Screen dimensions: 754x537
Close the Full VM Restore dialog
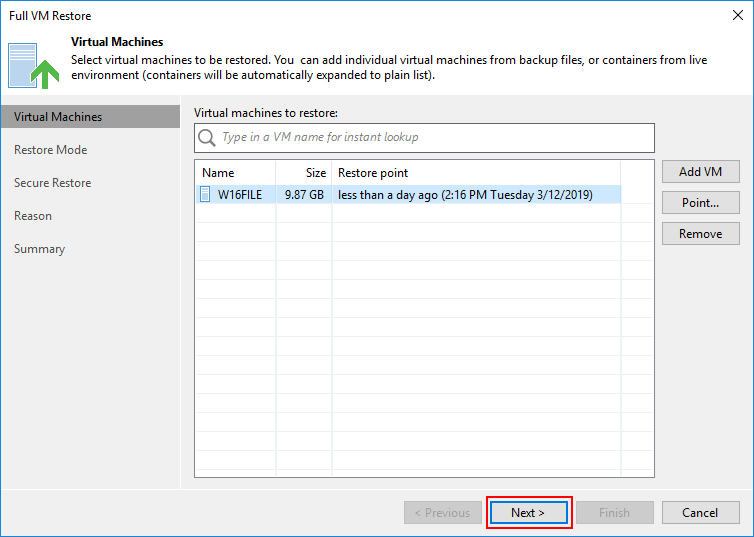point(738,15)
